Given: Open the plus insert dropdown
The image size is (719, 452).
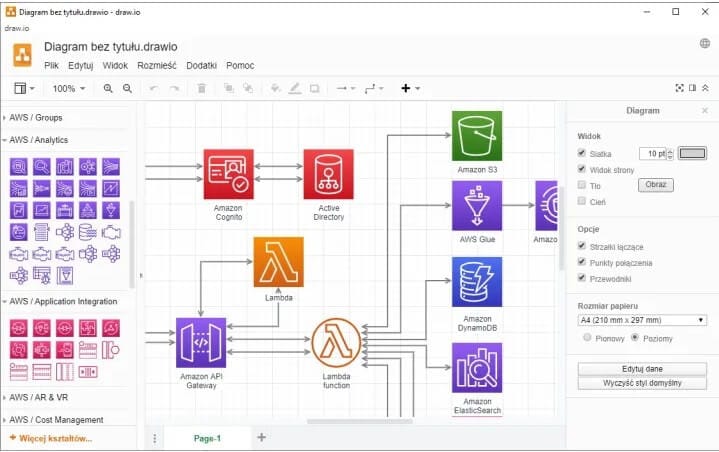Looking at the screenshot, I should 410,88.
